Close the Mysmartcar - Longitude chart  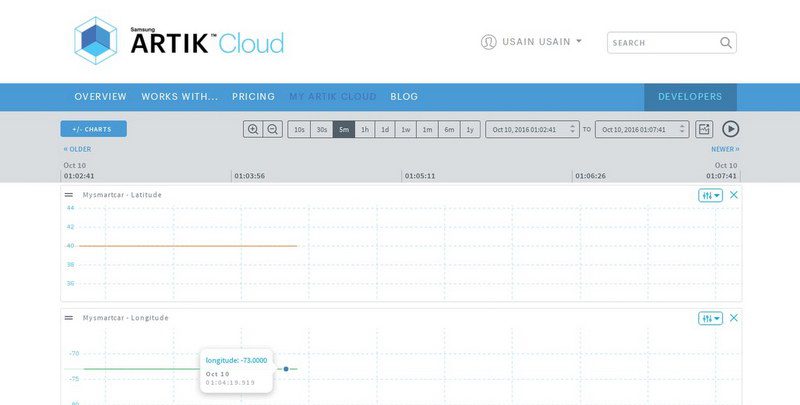[x=734, y=318]
